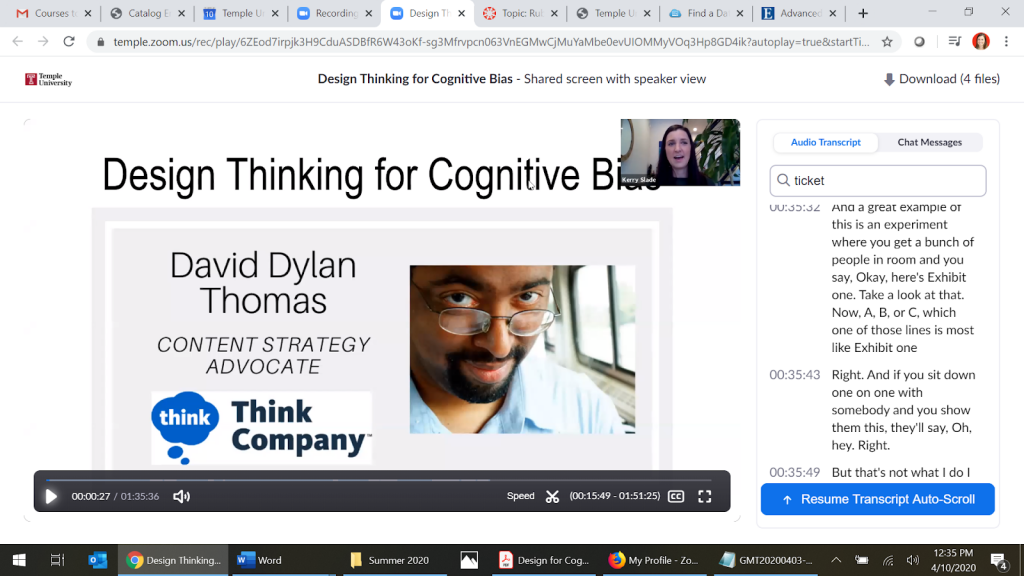Open the taskbar clock and date
The width and height of the screenshot is (1024, 576).
pyautogui.click(x=953, y=560)
